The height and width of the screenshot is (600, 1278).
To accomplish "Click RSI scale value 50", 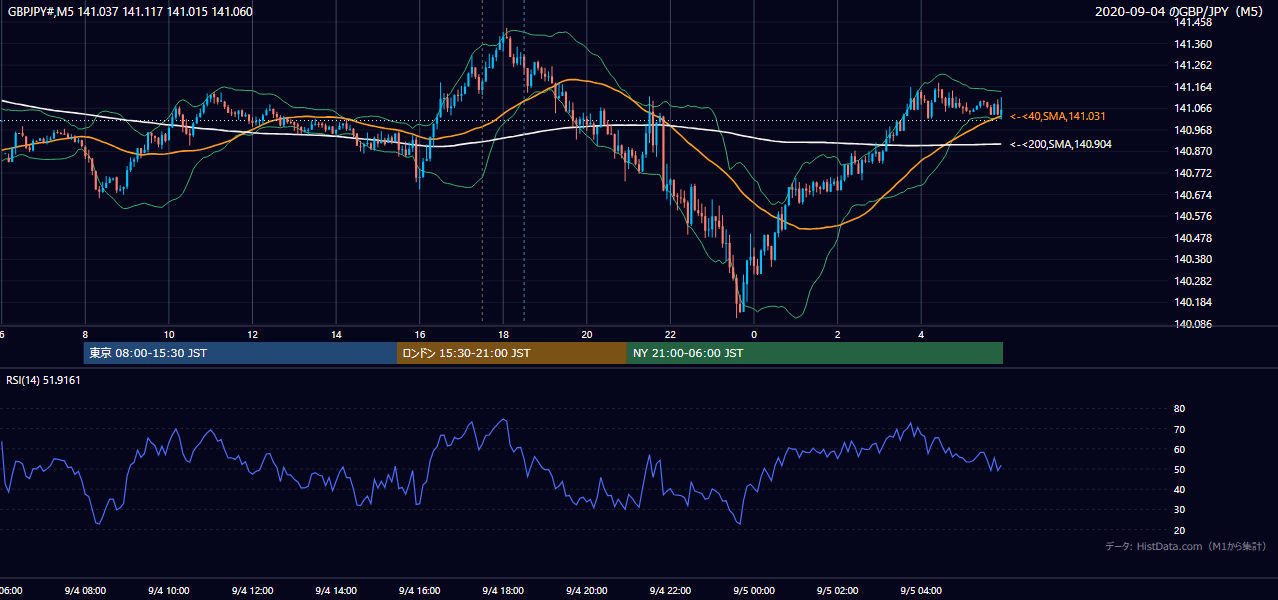I will click(1179, 470).
